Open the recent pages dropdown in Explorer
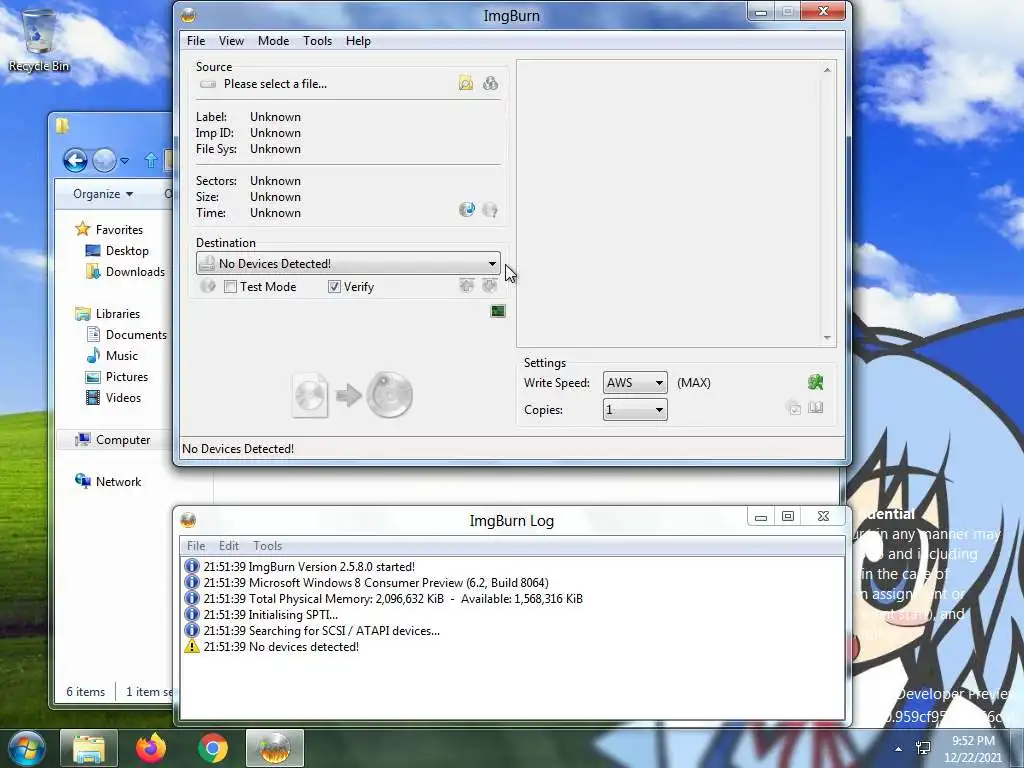 (x=125, y=161)
